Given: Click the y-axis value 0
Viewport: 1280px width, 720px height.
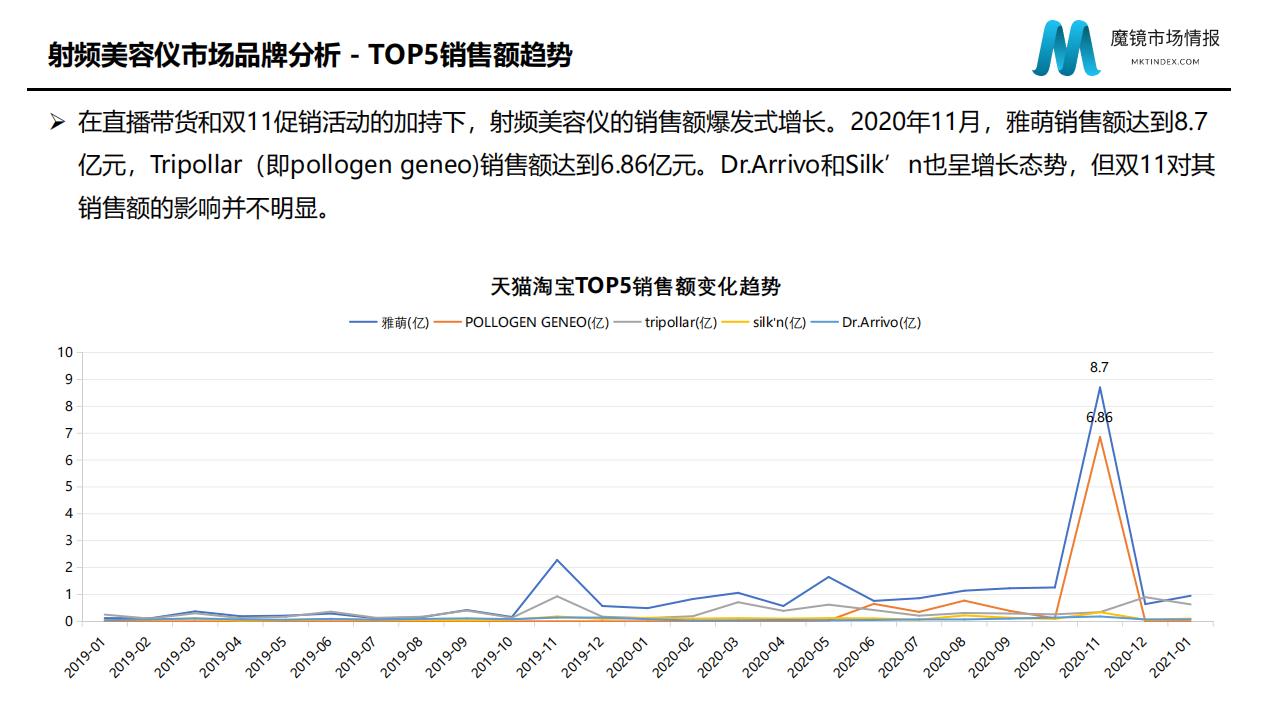Looking at the screenshot, I should pos(70,621).
